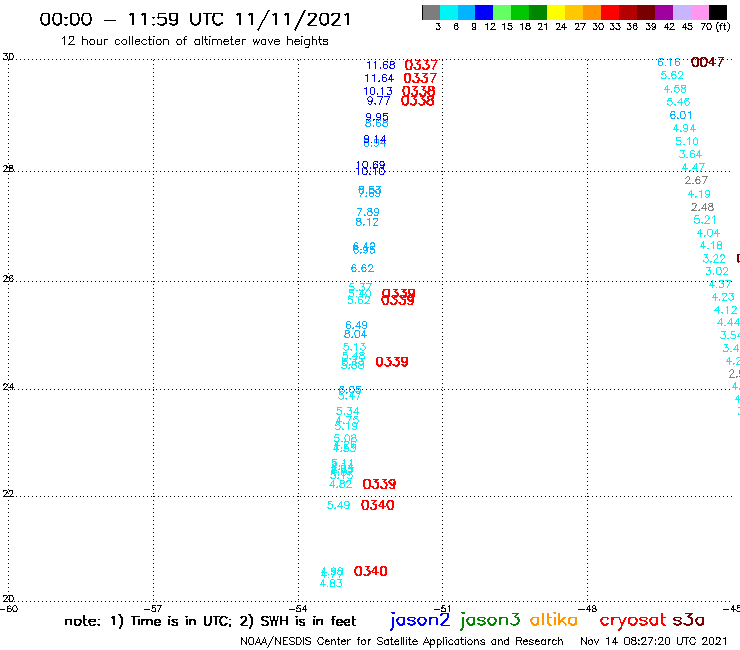Click the longitude axis label -48
Viewport: 740px width, 650px height.
pyautogui.click(x=588, y=609)
